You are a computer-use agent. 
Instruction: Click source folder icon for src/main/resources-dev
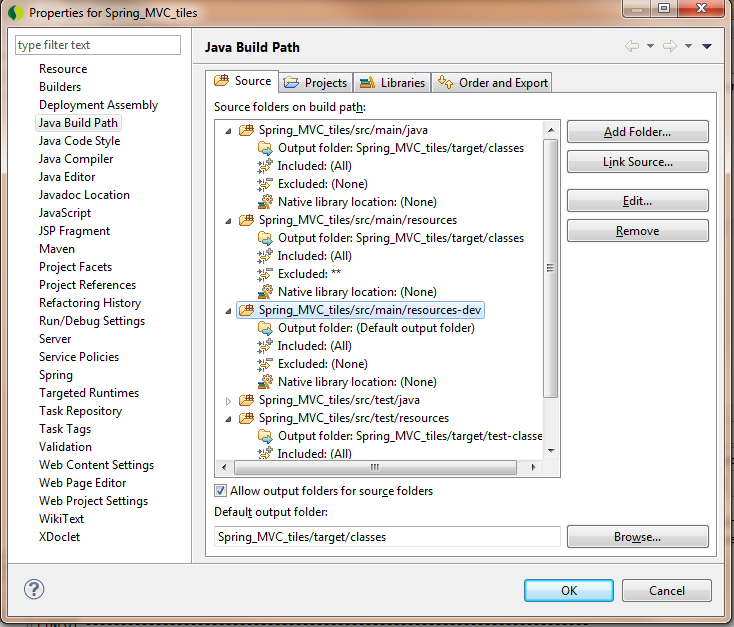click(x=246, y=310)
